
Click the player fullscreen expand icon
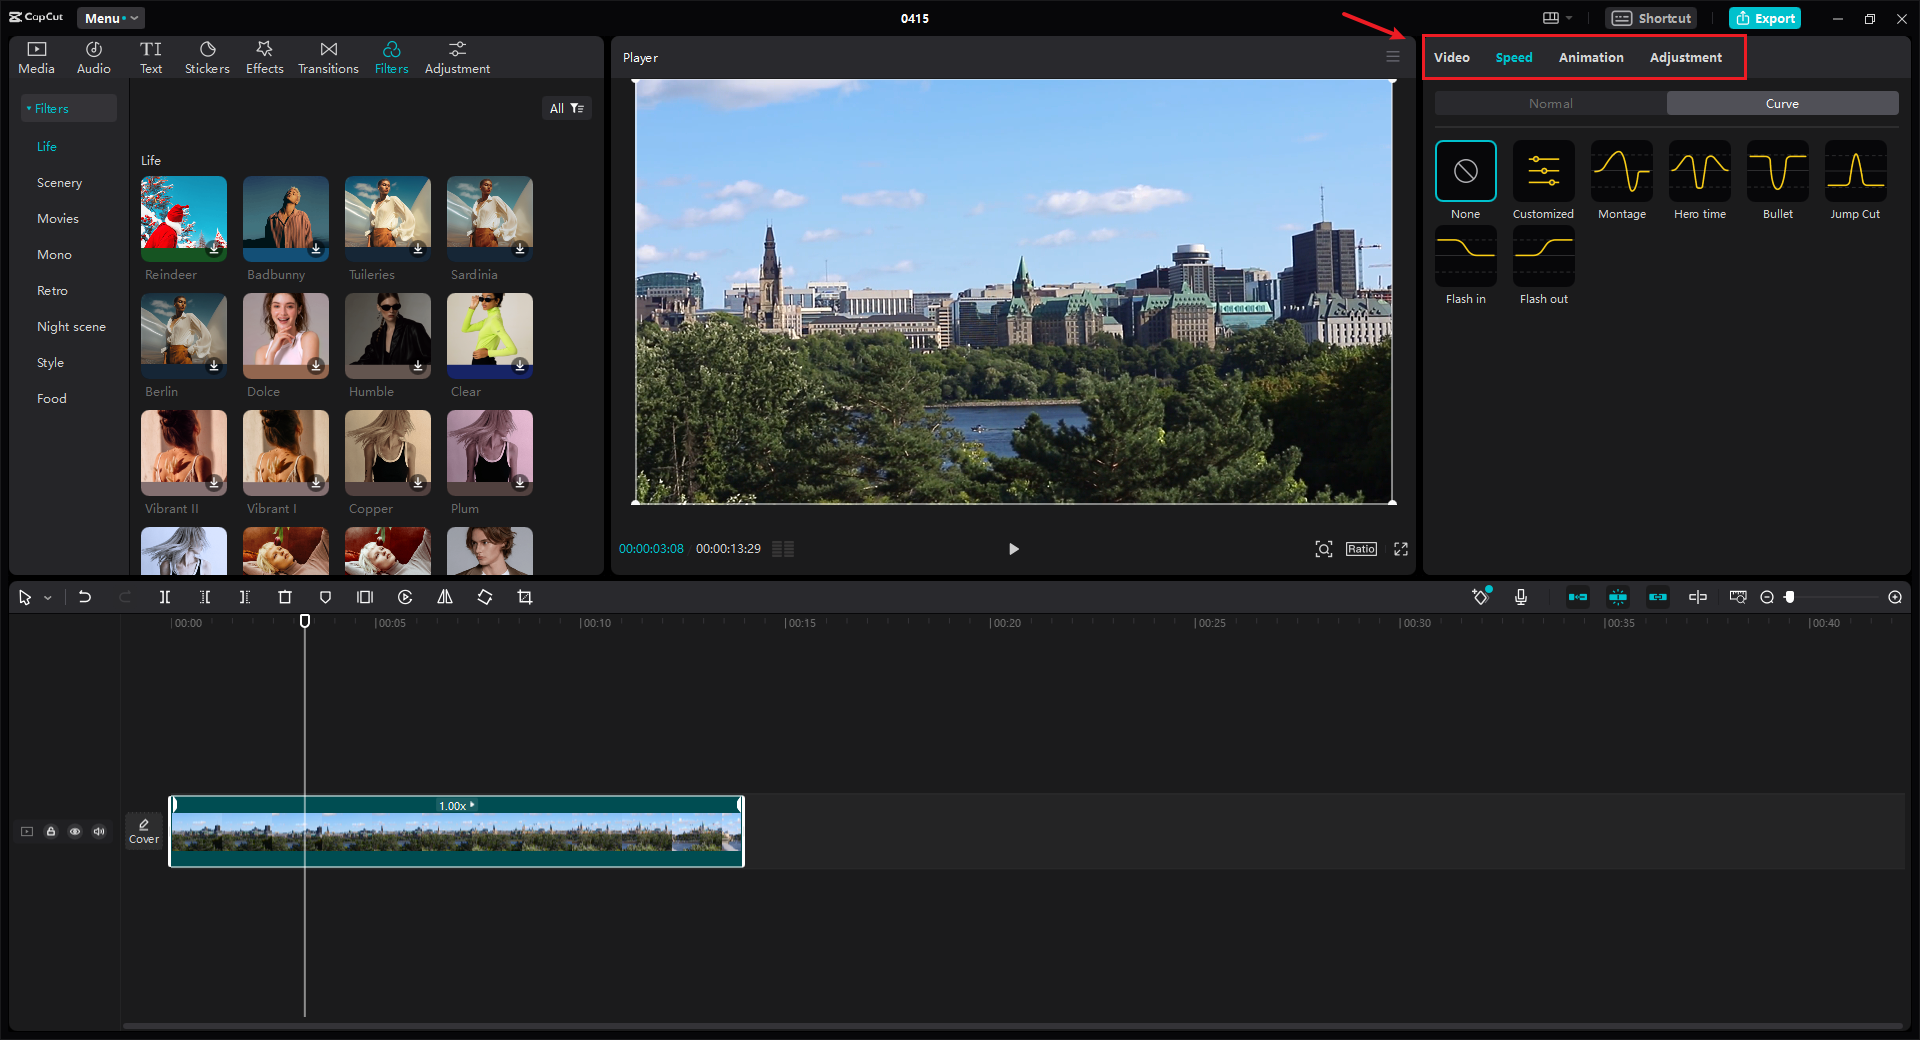(1401, 549)
